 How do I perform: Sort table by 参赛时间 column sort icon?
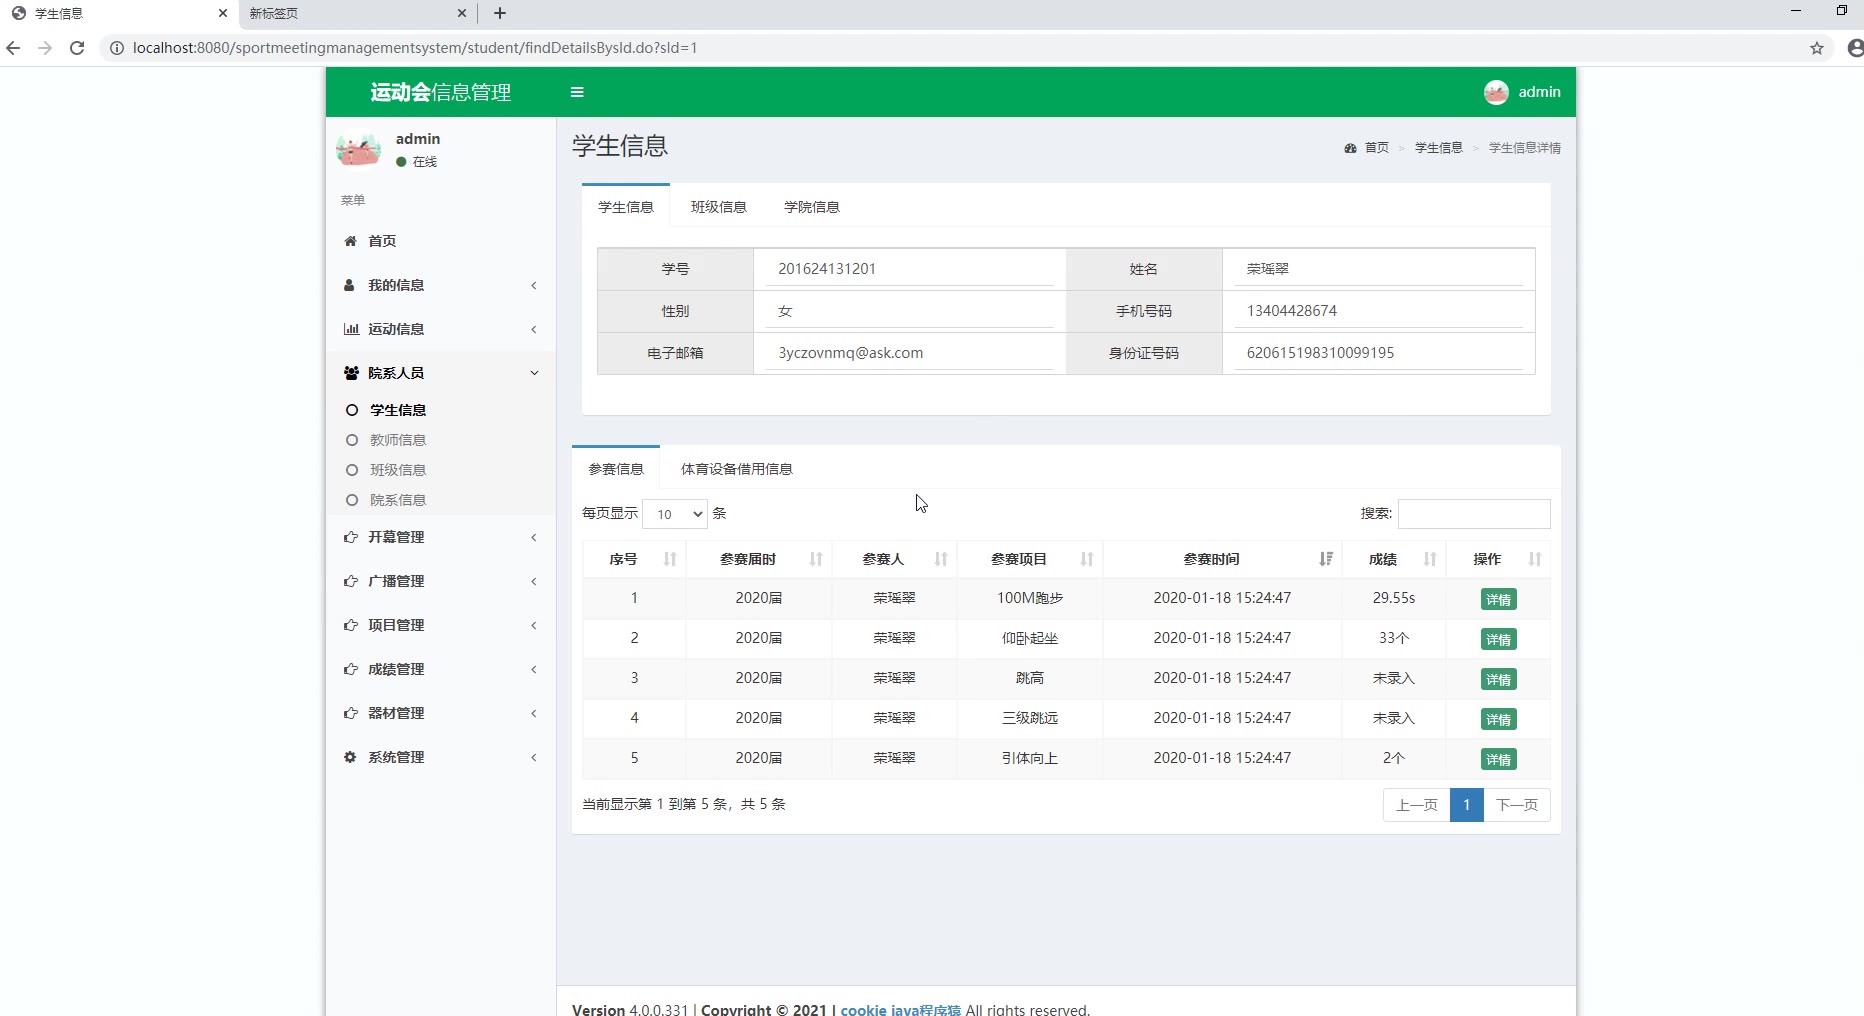pos(1325,559)
